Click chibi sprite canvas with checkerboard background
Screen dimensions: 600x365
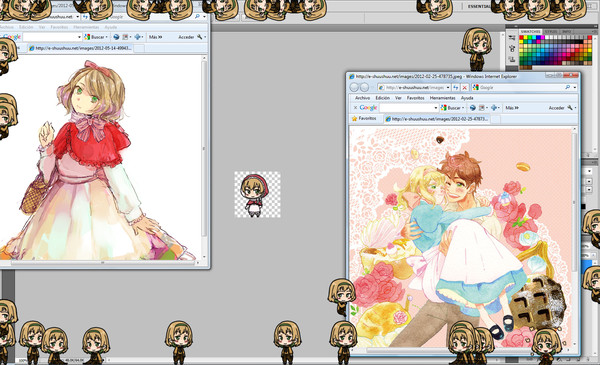258,194
